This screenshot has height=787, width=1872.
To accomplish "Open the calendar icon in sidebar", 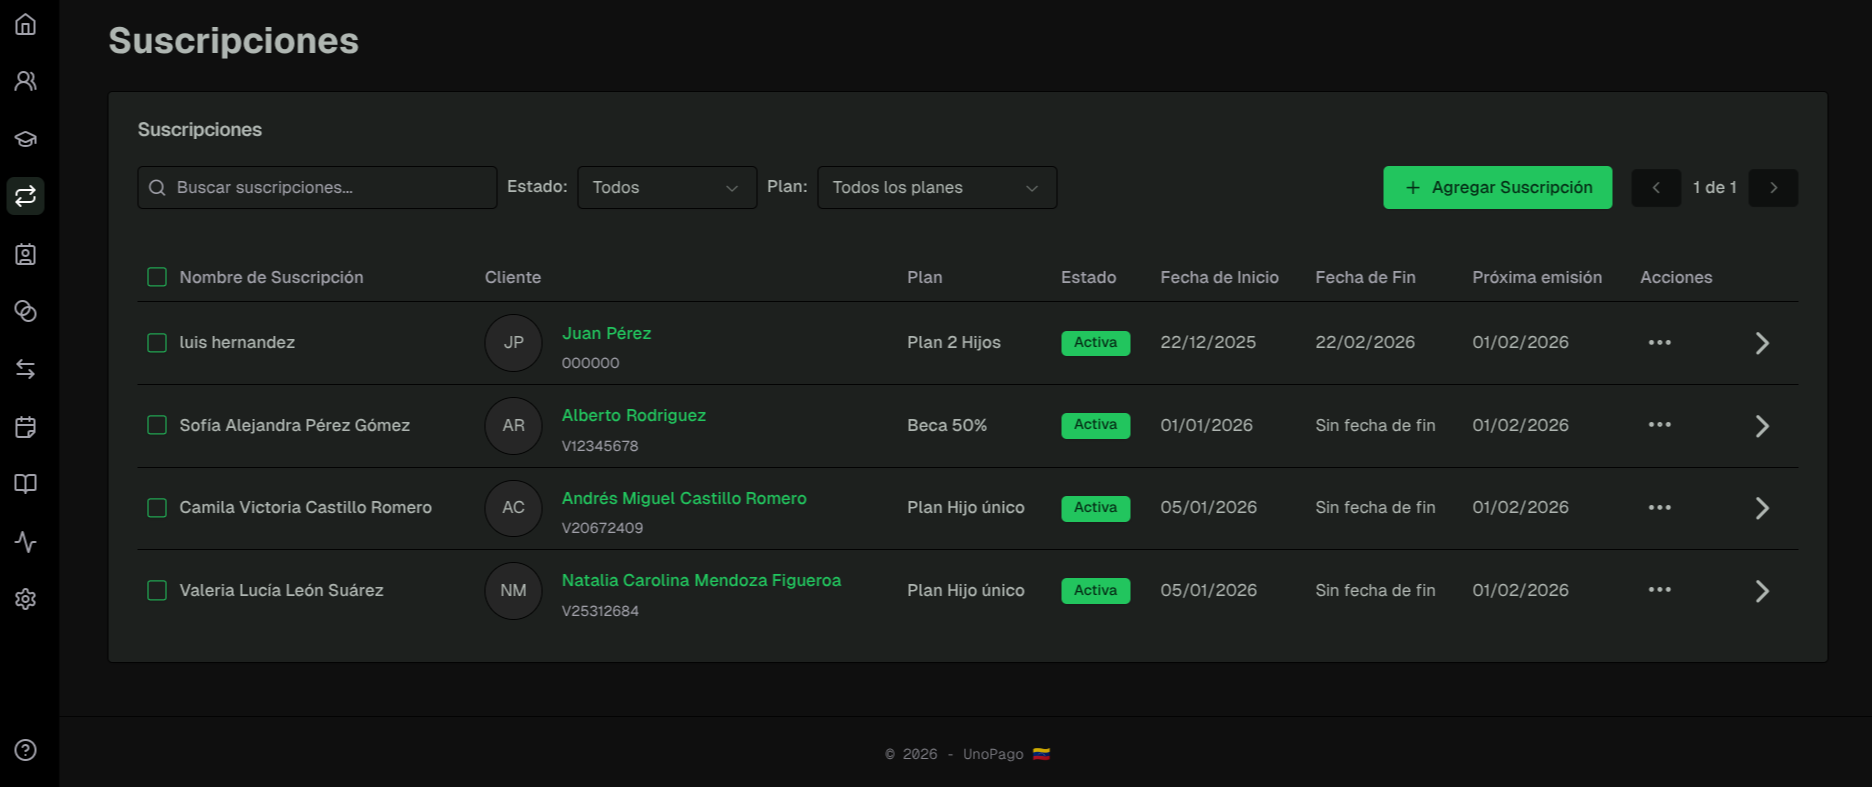I will 26,427.
